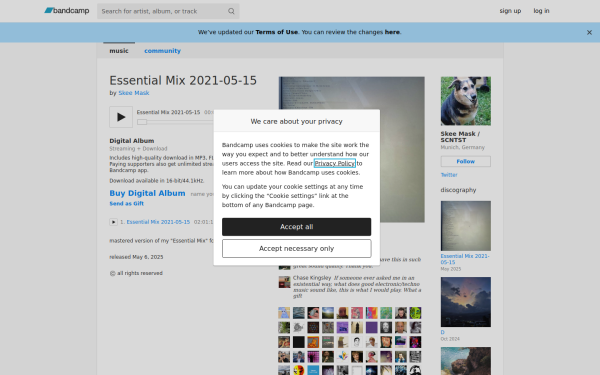Open the sign up link
Screen dimensions: 600x375
[x=510, y=11]
